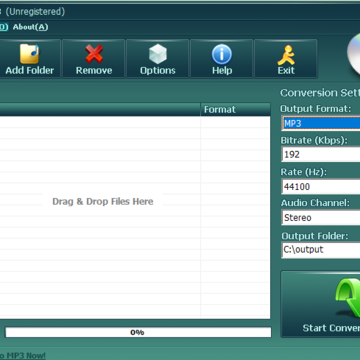Open Help with the blue info icon
The width and height of the screenshot is (360, 360).
coord(222,55)
